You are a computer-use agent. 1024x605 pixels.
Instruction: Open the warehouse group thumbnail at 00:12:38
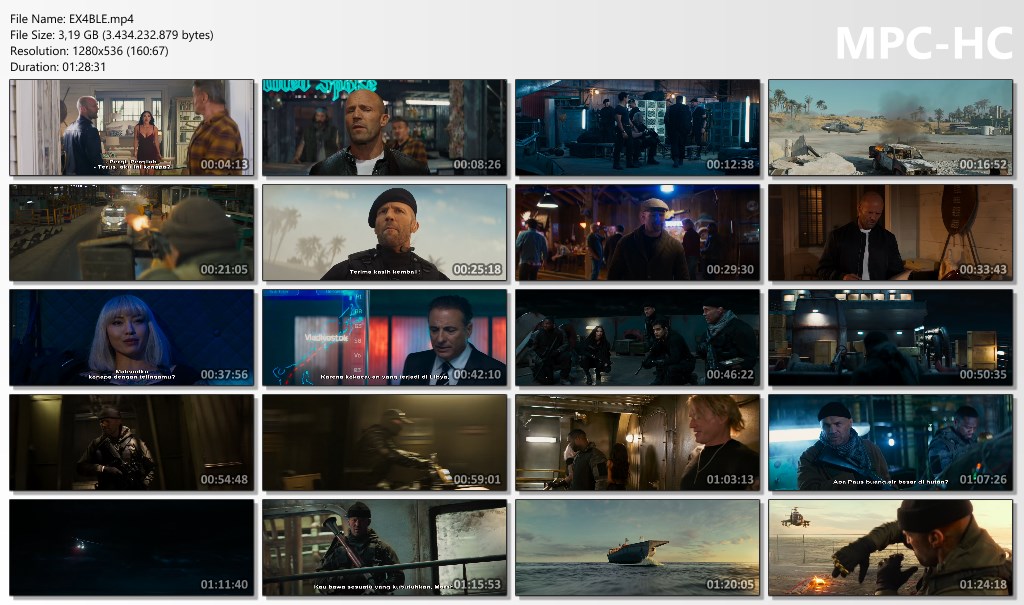coord(638,128)
